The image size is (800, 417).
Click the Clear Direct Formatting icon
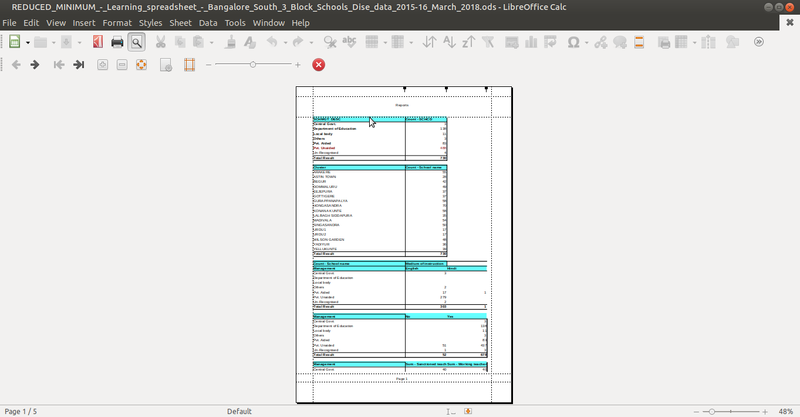(249, 42)
